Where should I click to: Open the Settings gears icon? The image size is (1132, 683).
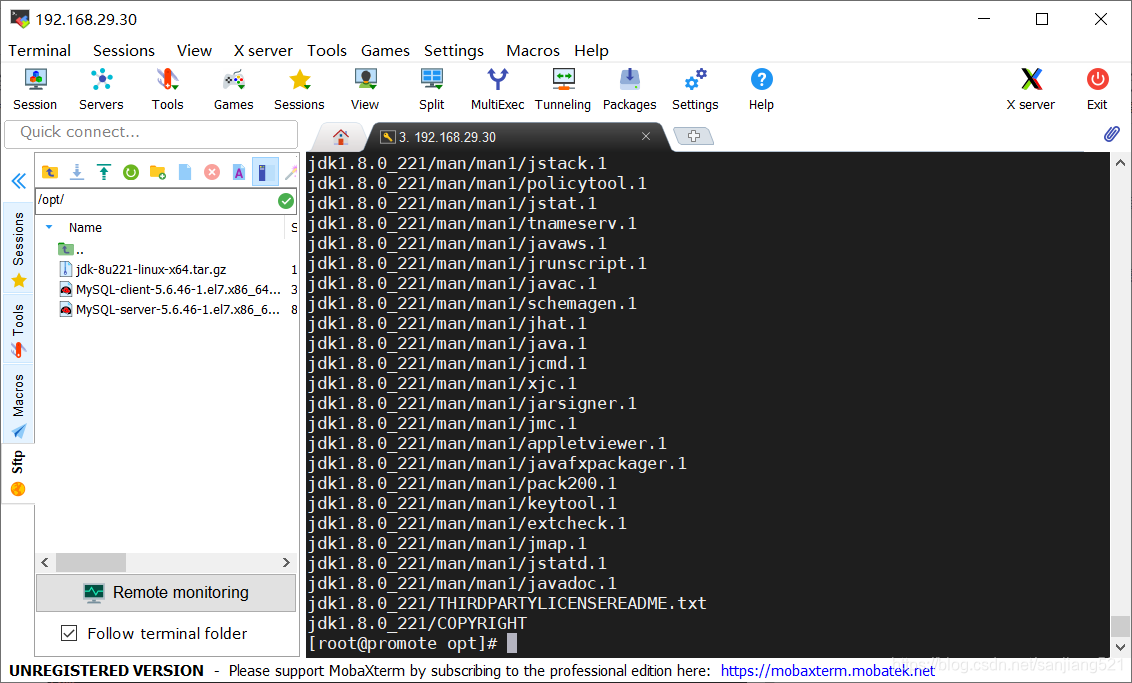coord(695,89)
